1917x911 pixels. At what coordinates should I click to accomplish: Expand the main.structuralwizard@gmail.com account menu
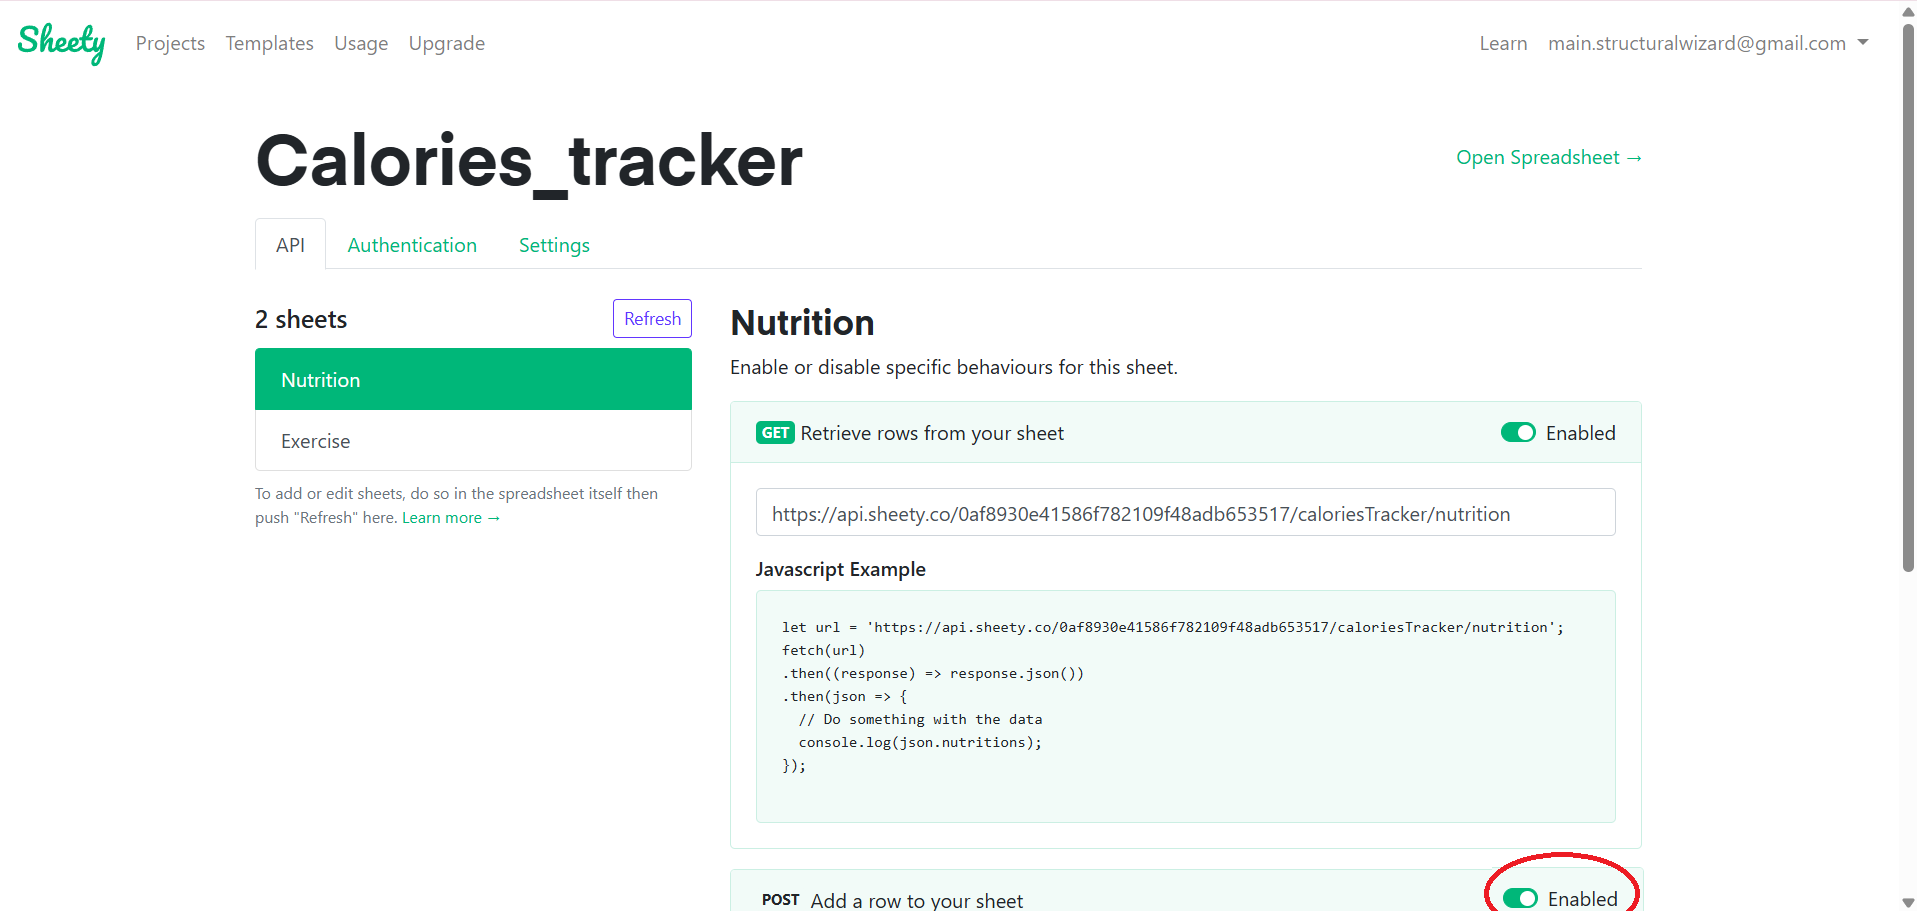pyautogui.click(x=1697, y=43)
